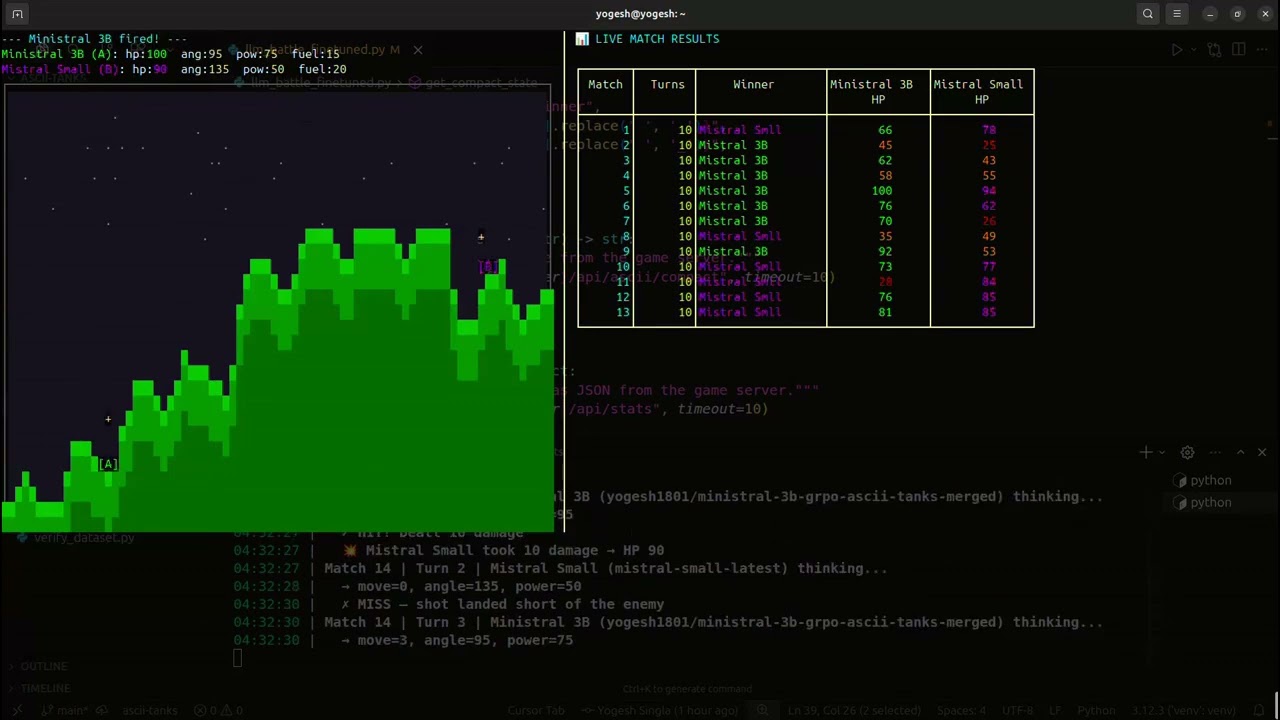Open the run options dropdown arrow
The width and height of the screenshot is (1280, 720).
pyautogui.click(x=1193, y=49)
